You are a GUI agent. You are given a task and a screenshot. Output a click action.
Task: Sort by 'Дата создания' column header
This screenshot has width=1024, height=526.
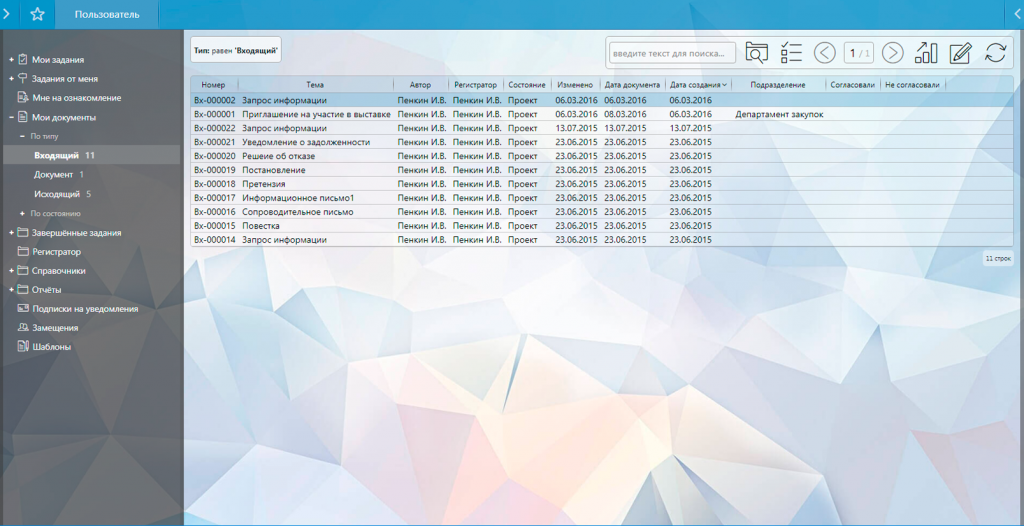tap(697, 85)
